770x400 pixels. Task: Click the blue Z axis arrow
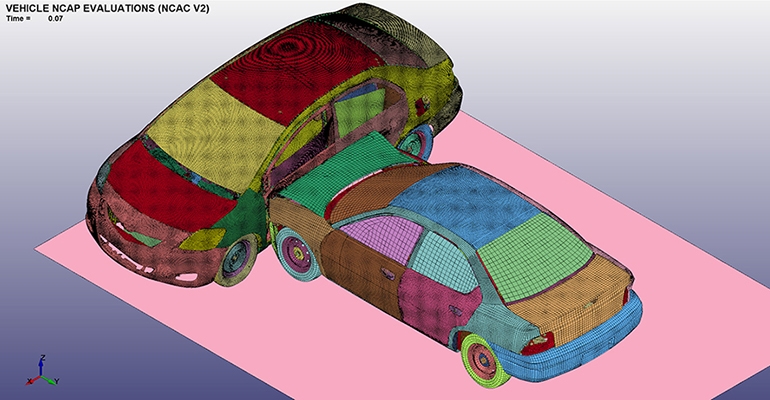pos(40,361)
